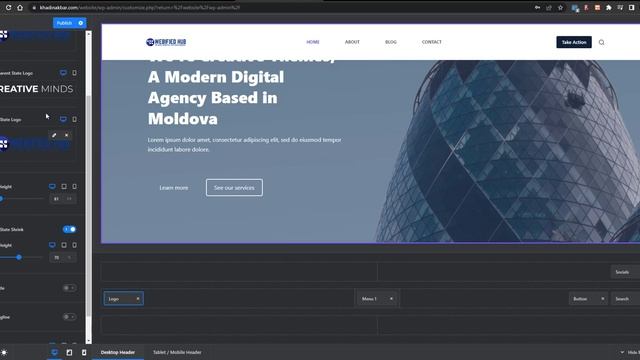
Task: Remove Button item from header builder
Action: (x=603, y=299)
